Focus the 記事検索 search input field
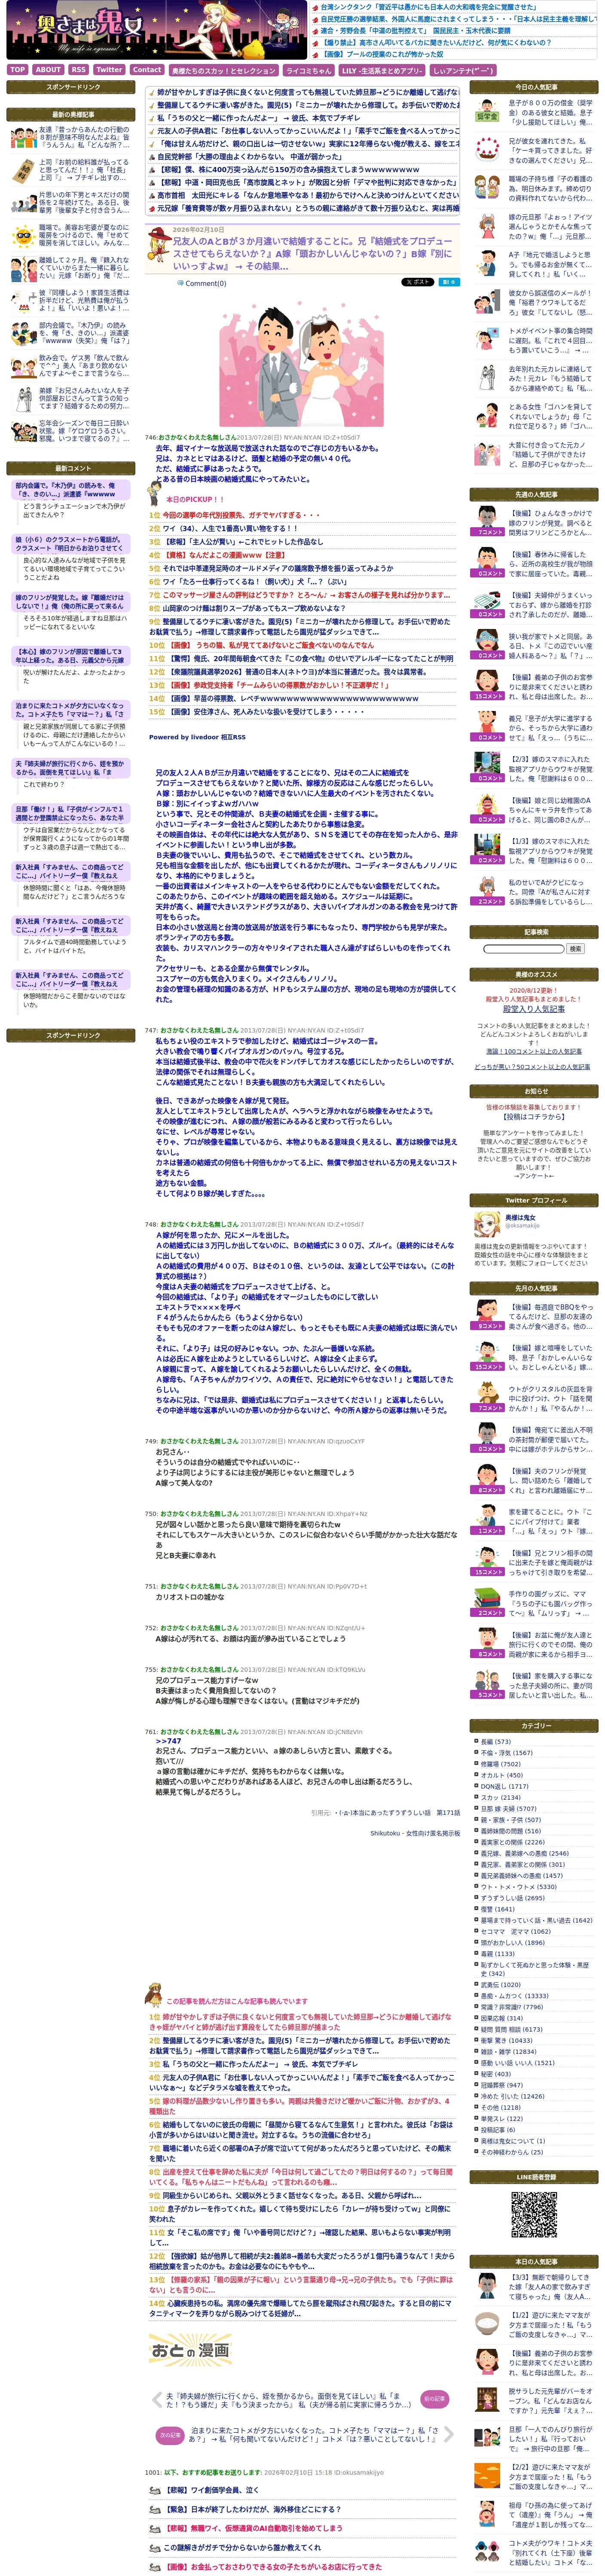Screen dimensions: 605x2576 pyautogui.click(x=523, y=948)
